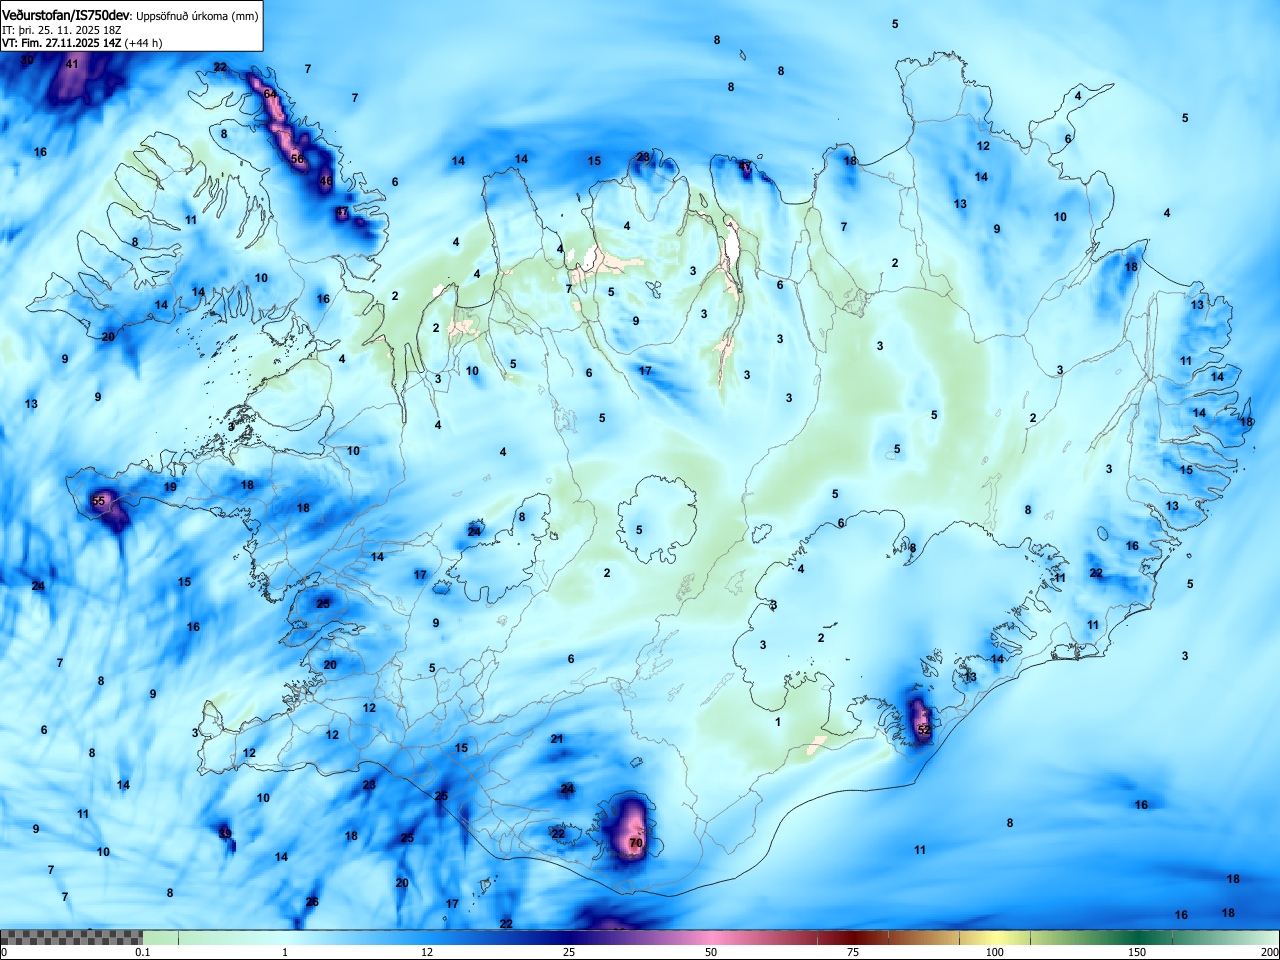Click the 75 label on the color scale

[852, 952]
